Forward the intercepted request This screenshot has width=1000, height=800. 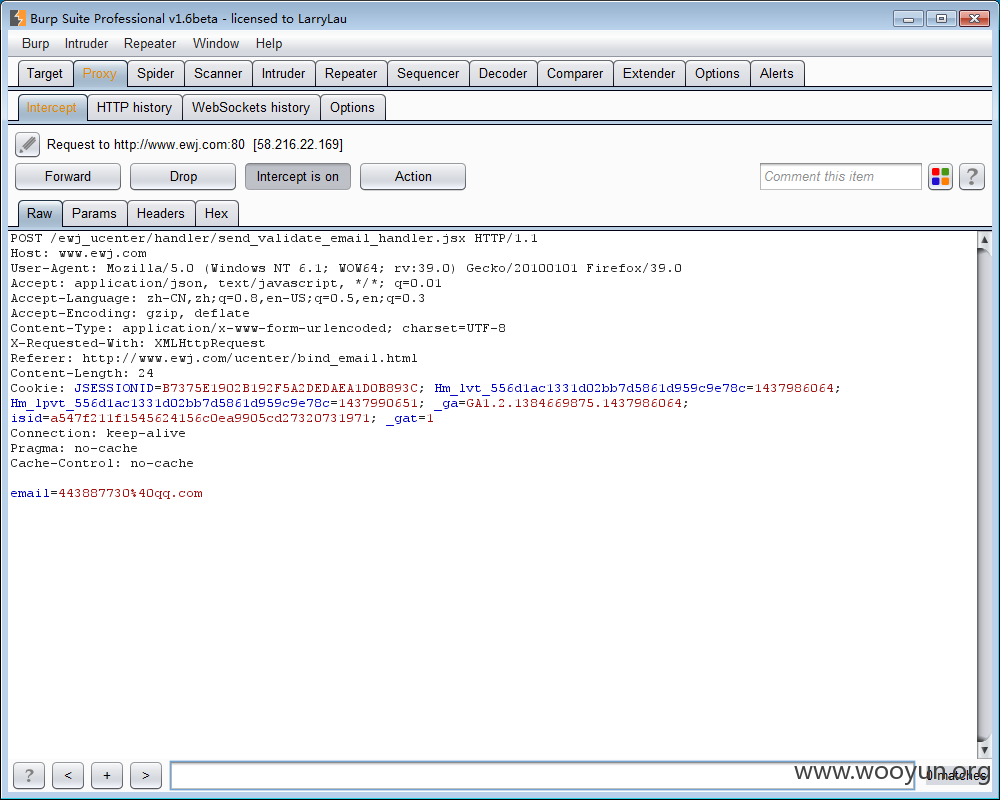[x=68, y=177]
